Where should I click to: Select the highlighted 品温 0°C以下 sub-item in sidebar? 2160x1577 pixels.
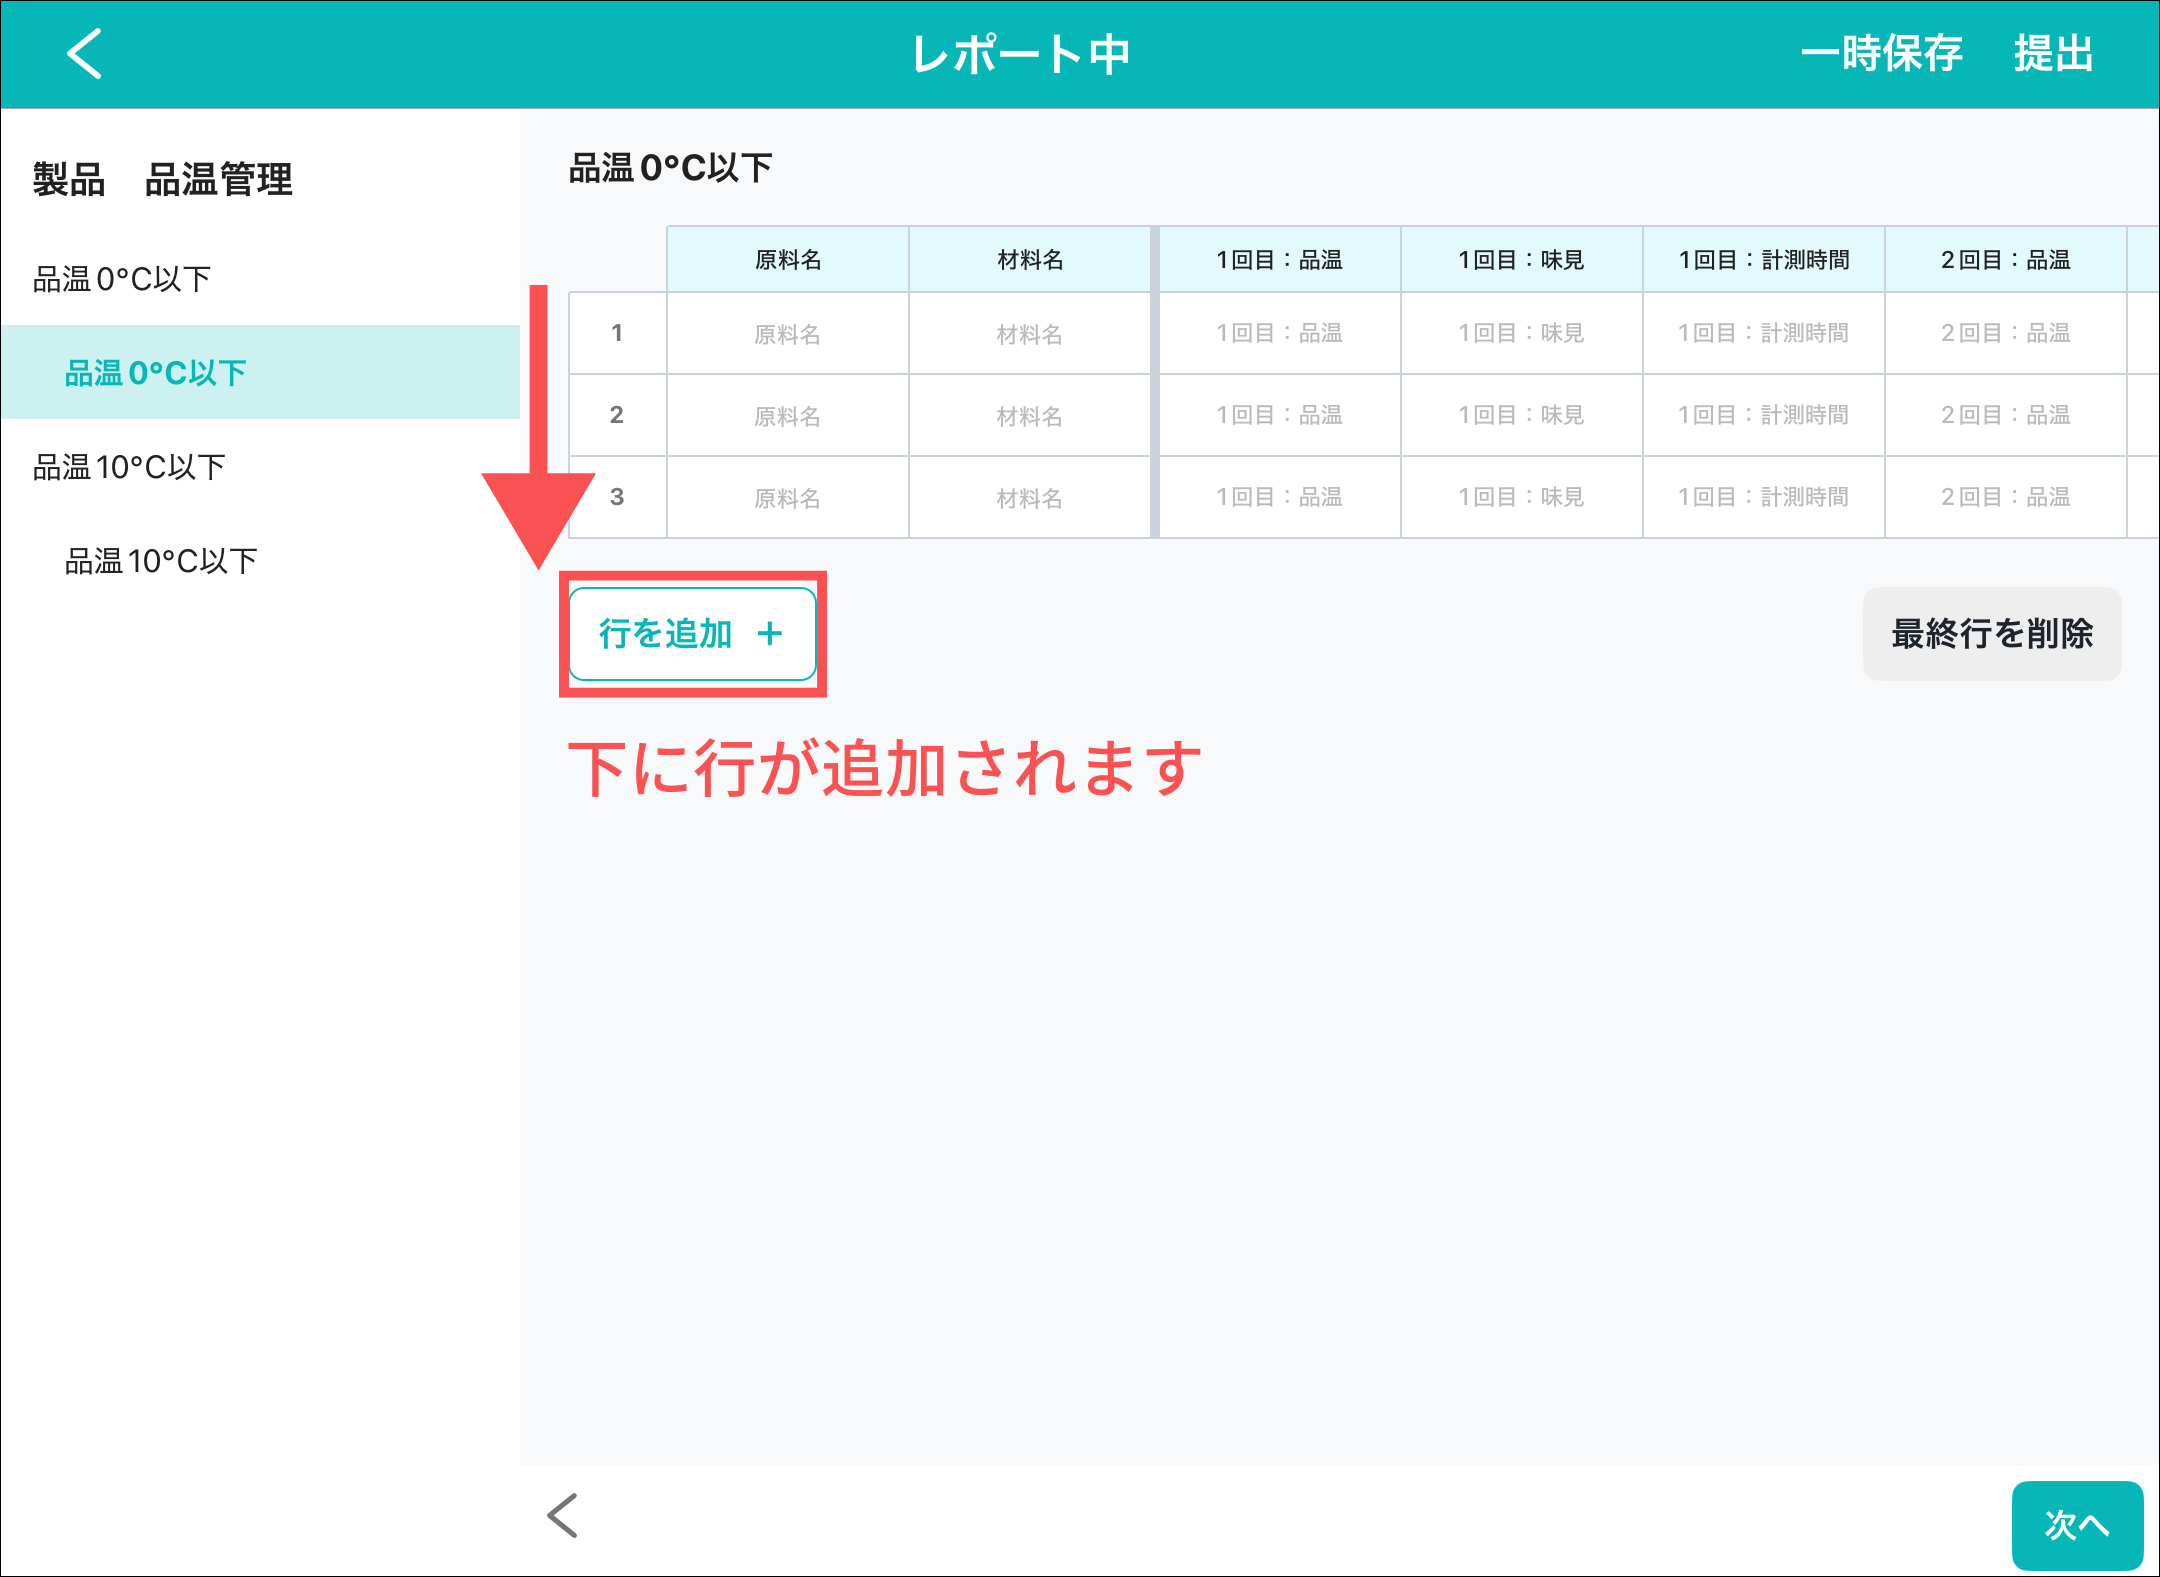[x=156, y=373]
